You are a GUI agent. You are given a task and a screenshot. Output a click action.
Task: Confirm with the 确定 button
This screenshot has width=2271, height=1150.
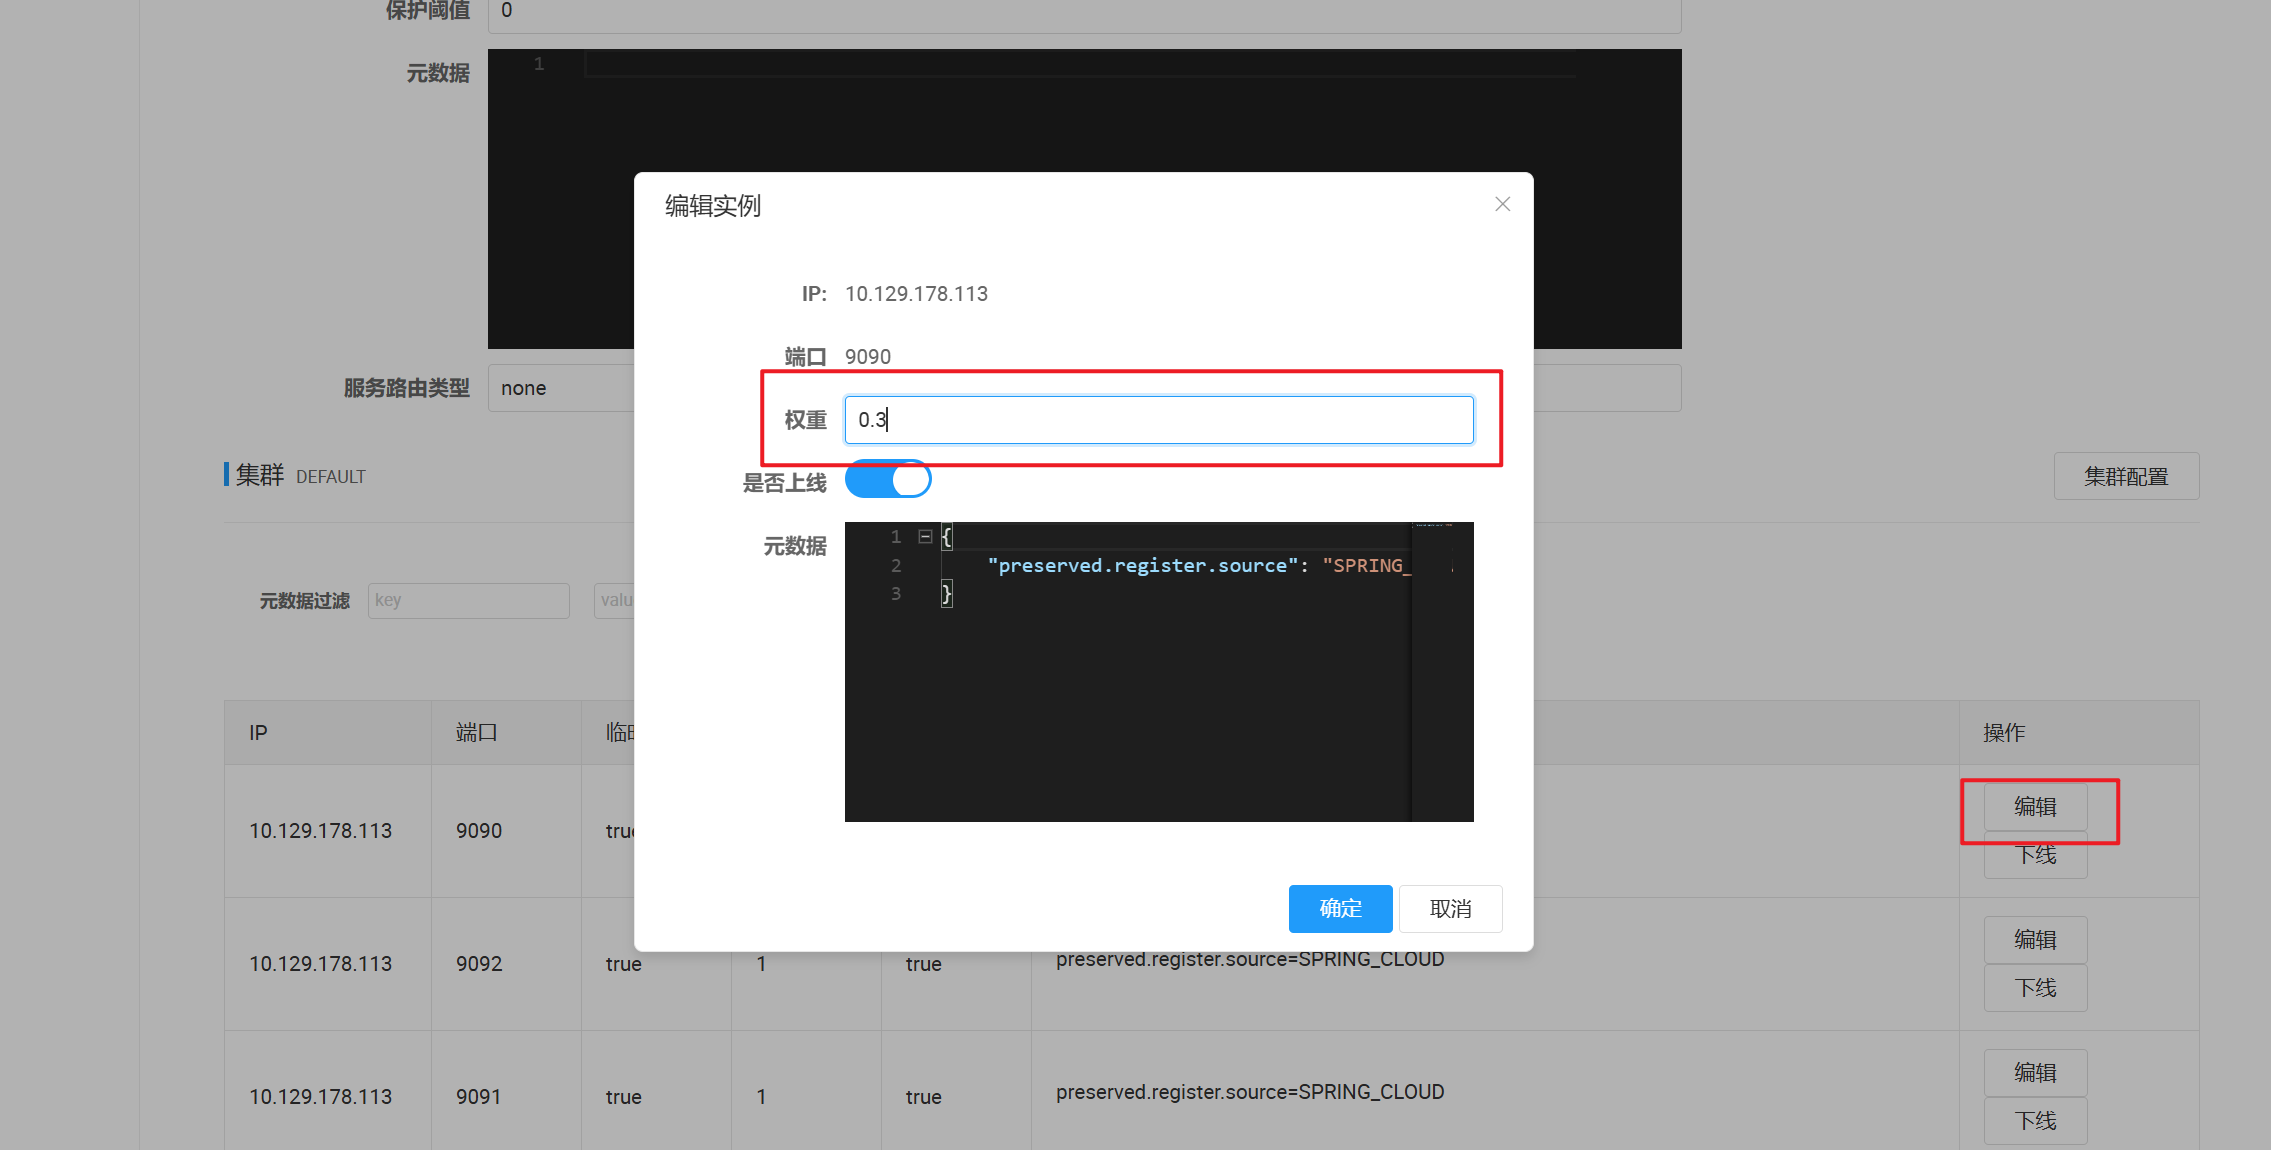click(x=1340, y=909)
